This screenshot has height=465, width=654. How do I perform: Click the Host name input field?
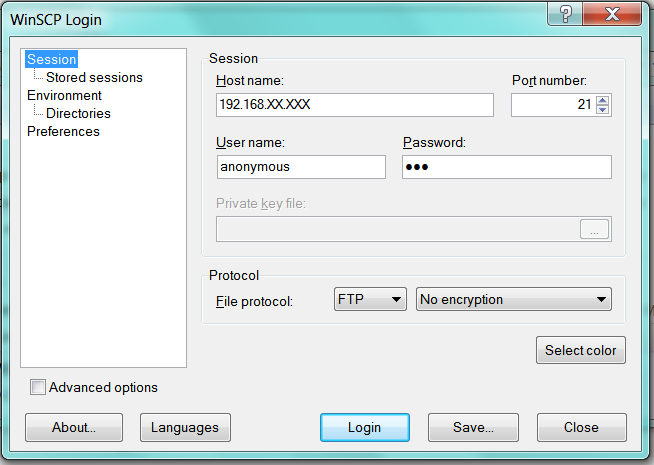click(355, 105)
